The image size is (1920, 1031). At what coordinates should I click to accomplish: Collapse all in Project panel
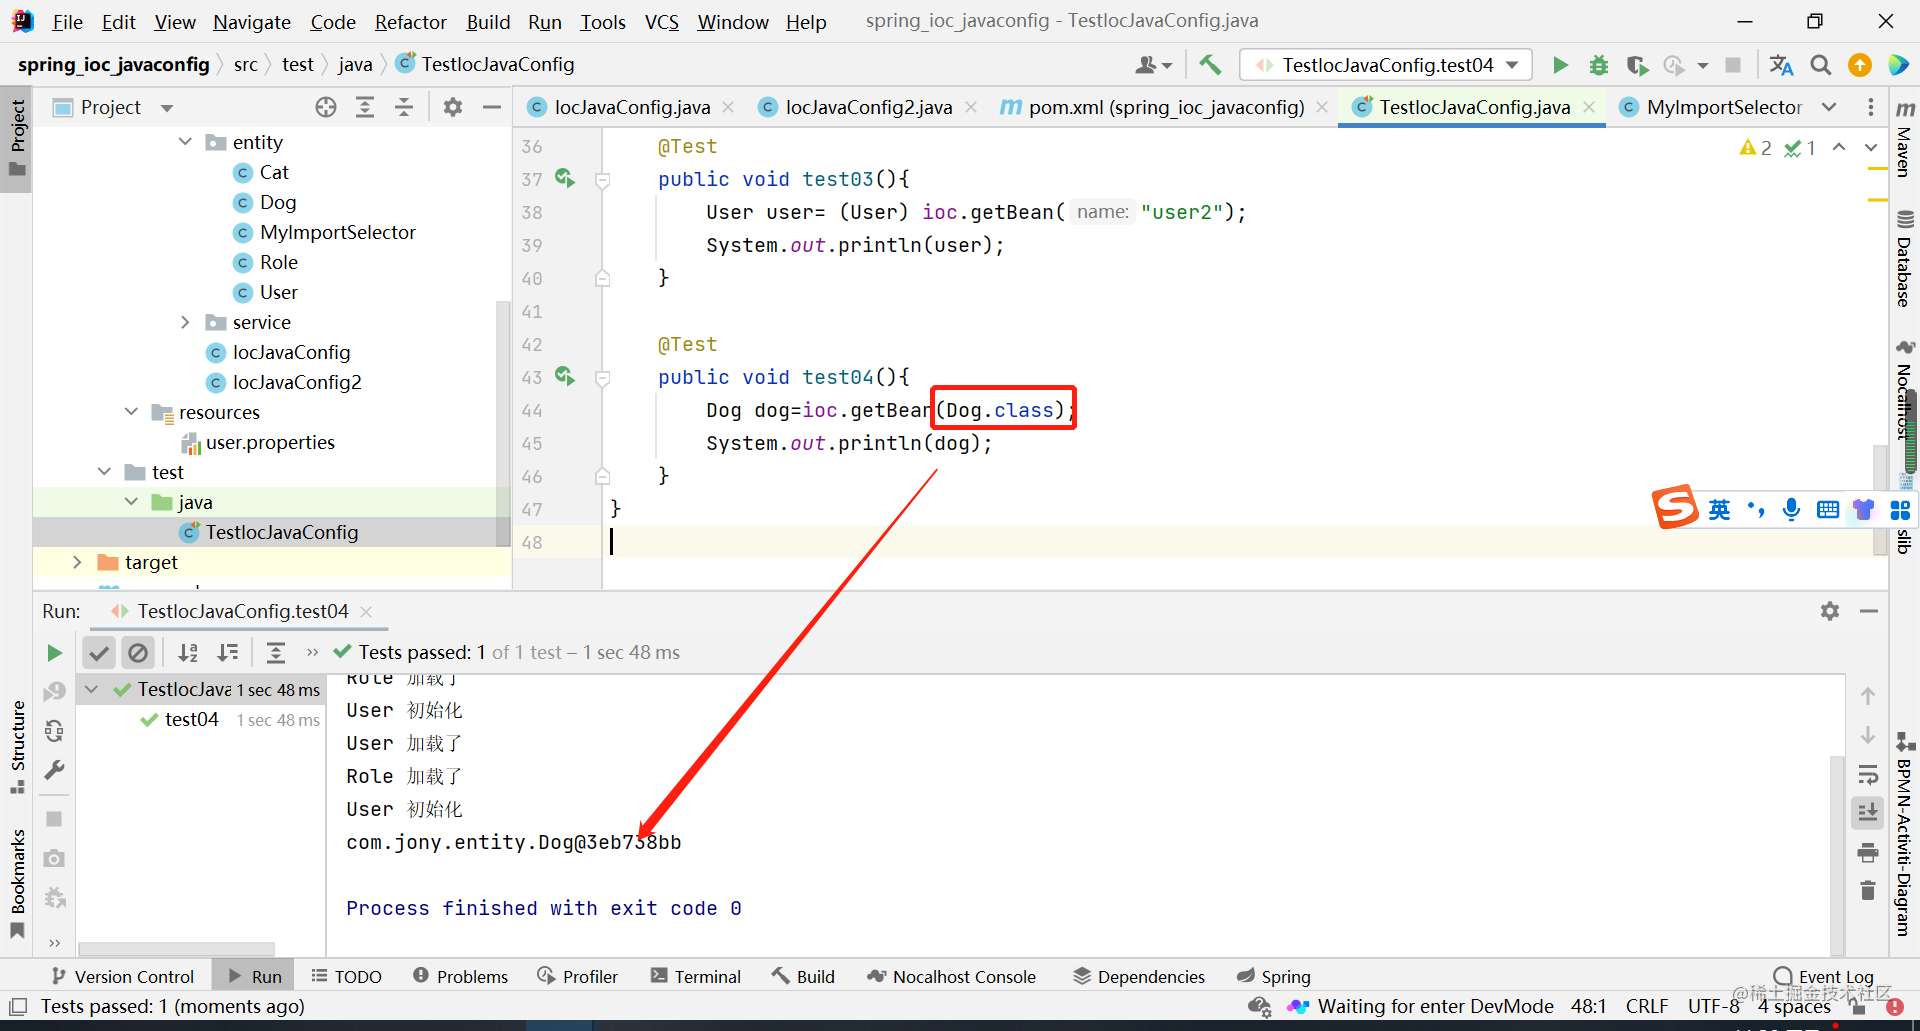coord(404,107)
